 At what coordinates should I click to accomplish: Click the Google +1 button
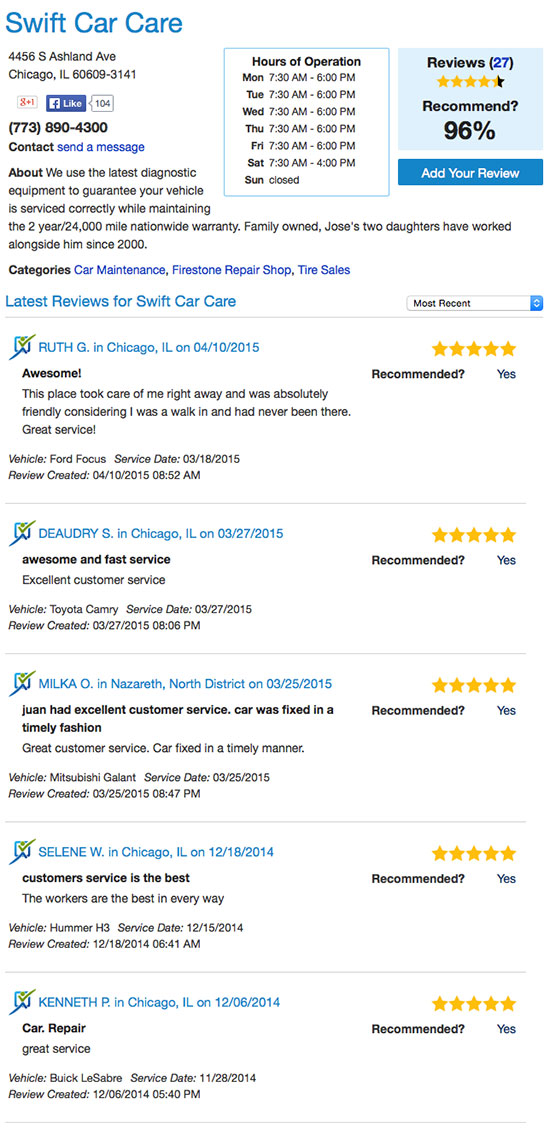(x=27, y=103)
